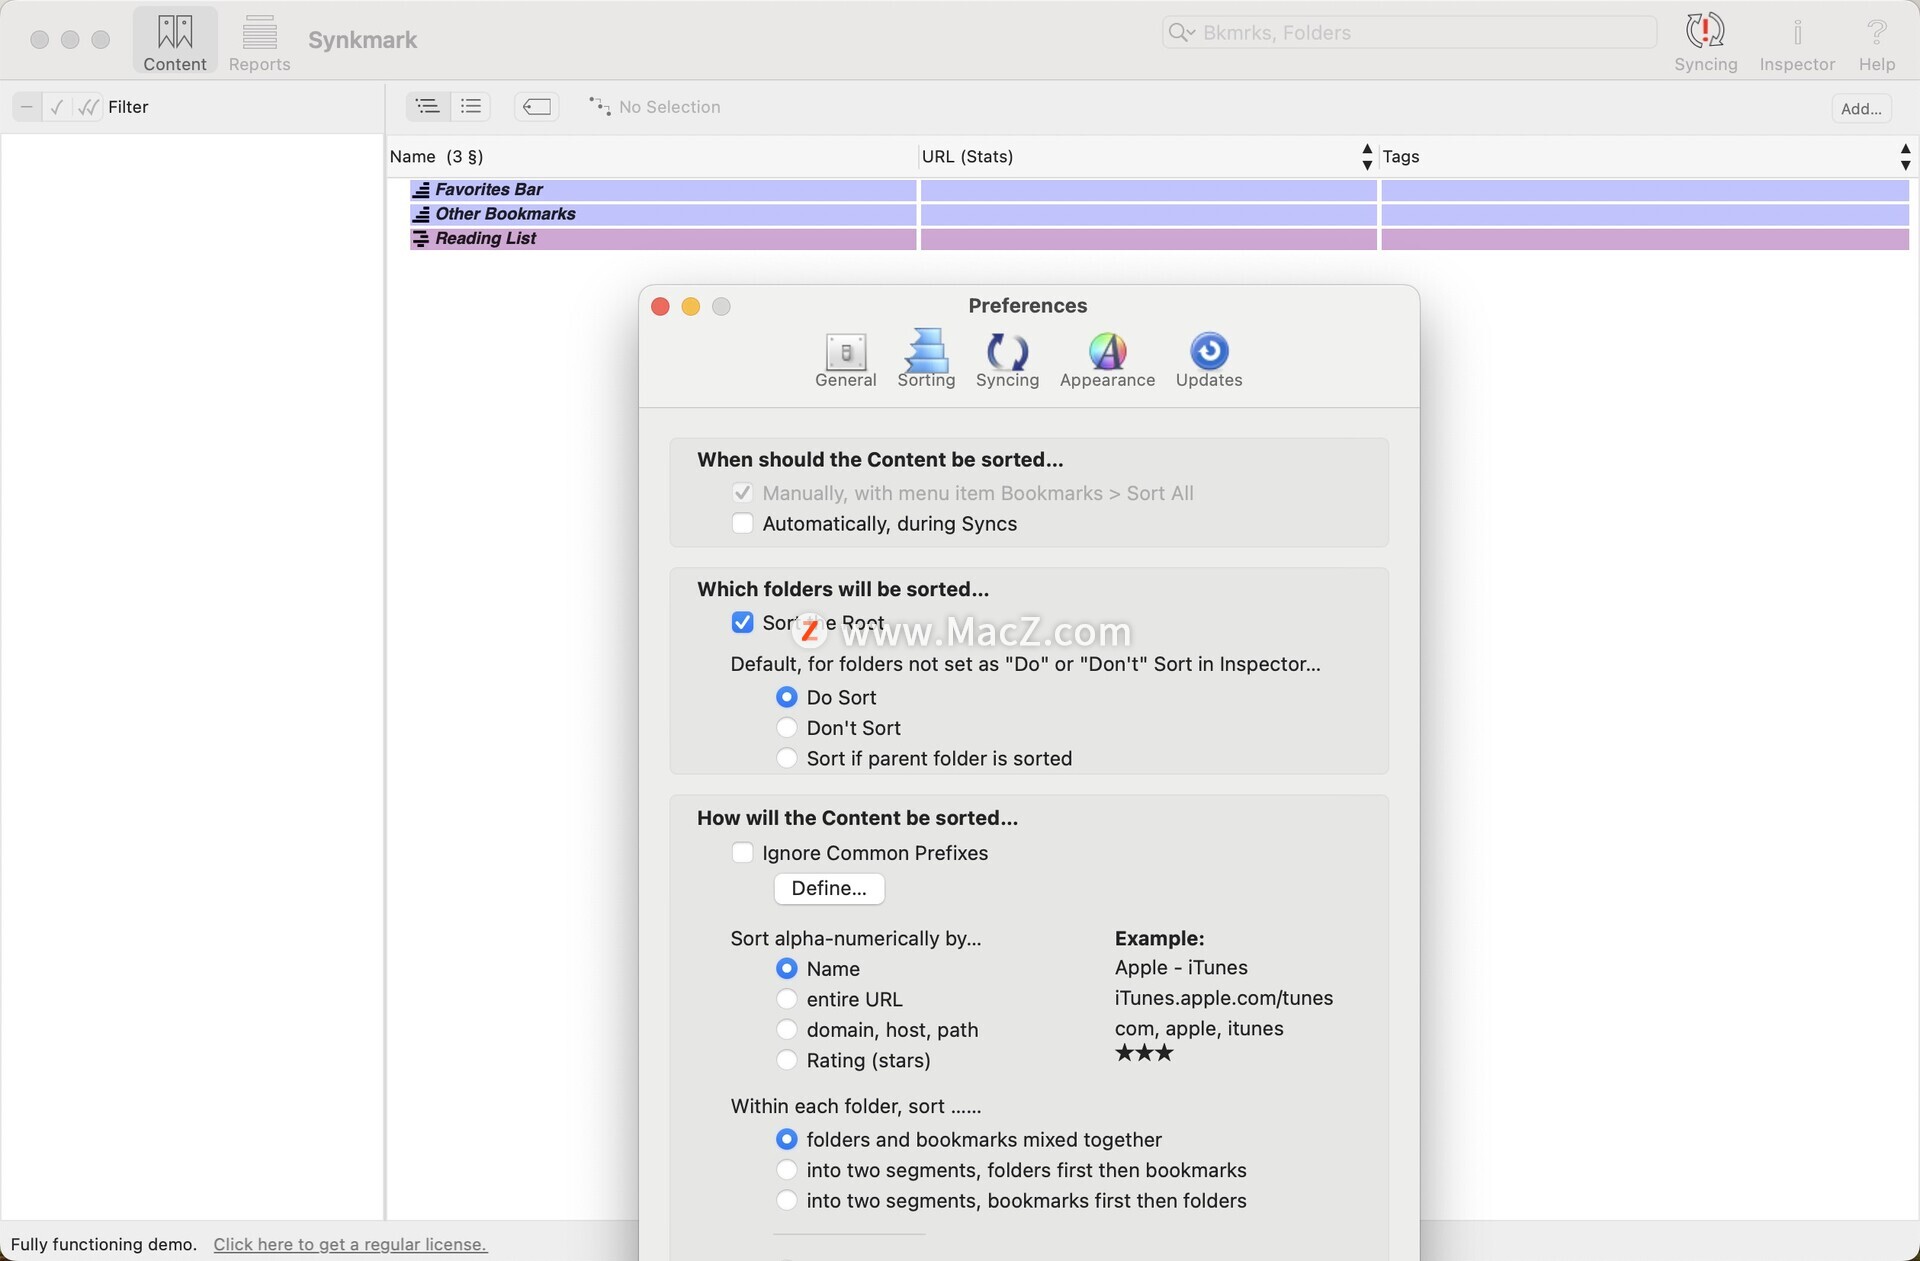Click the tag label icon button

coord(537,106)
